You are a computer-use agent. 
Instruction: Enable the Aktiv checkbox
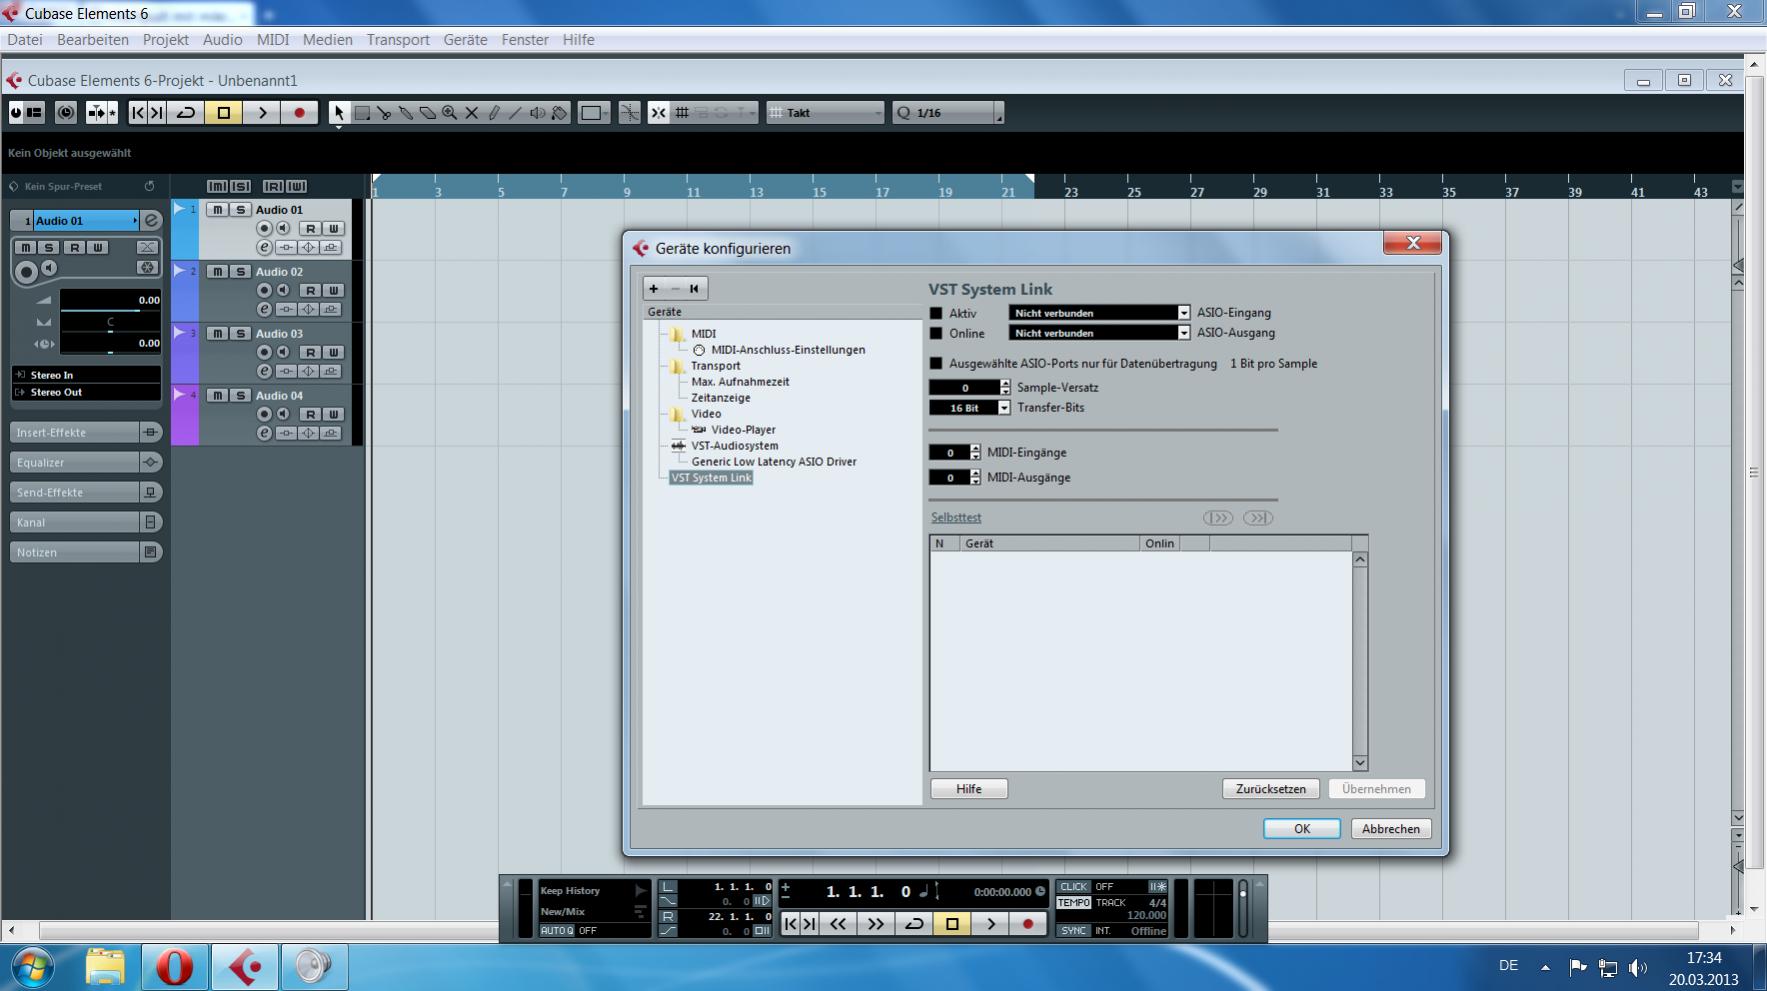click(937, 313)
